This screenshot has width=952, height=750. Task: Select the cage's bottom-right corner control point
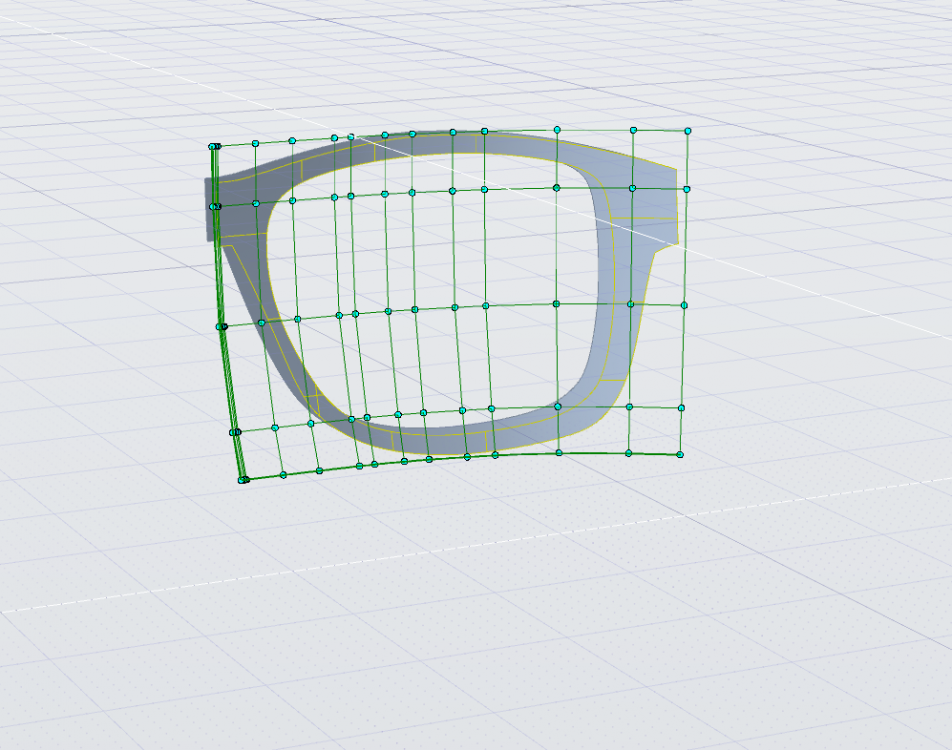tap(680, 454)
